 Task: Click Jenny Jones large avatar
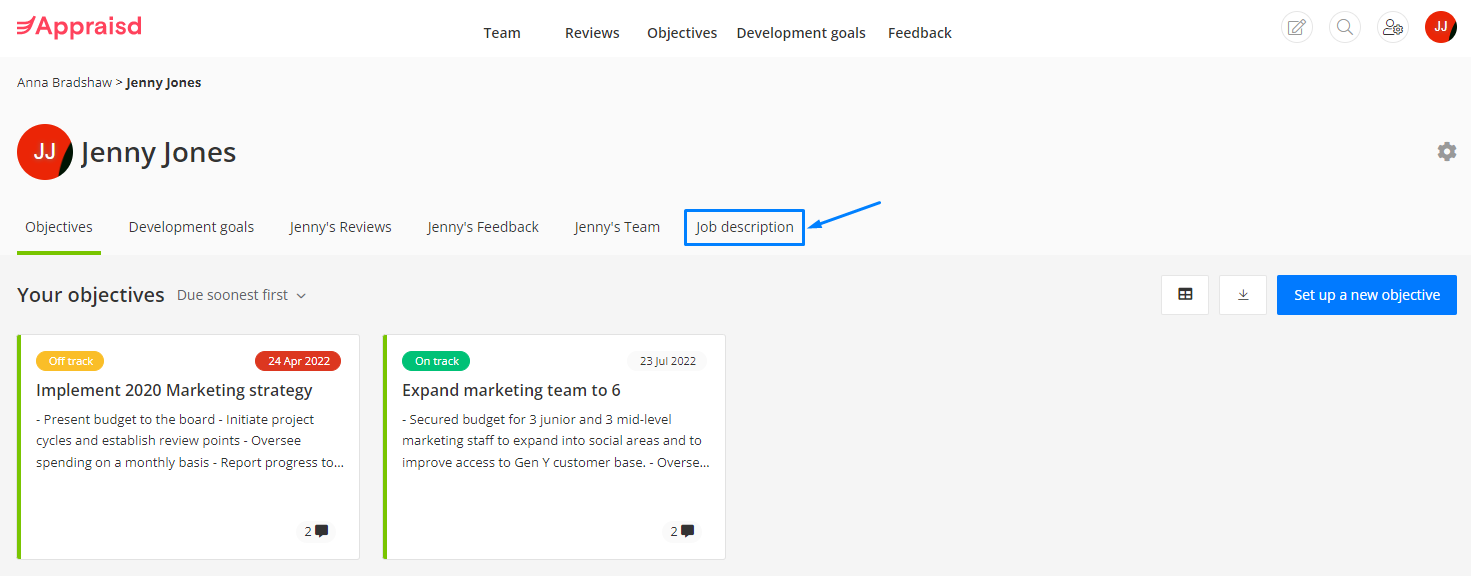(45, 152)
